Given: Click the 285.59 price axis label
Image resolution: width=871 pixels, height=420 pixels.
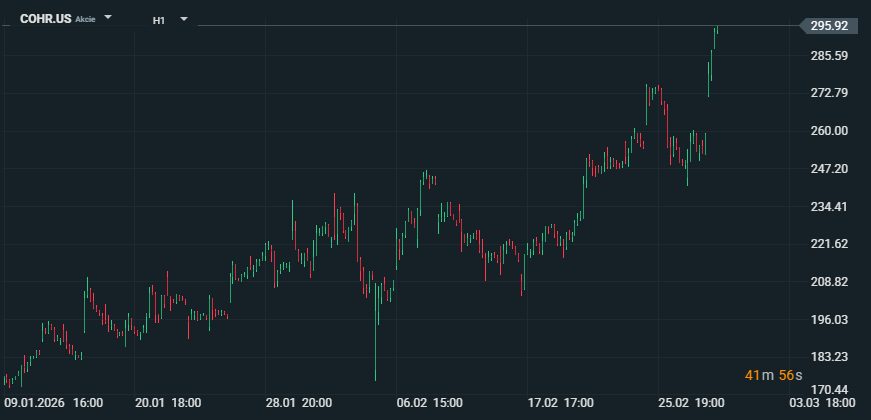Looking at the screenshot, I should pos(830,56).
